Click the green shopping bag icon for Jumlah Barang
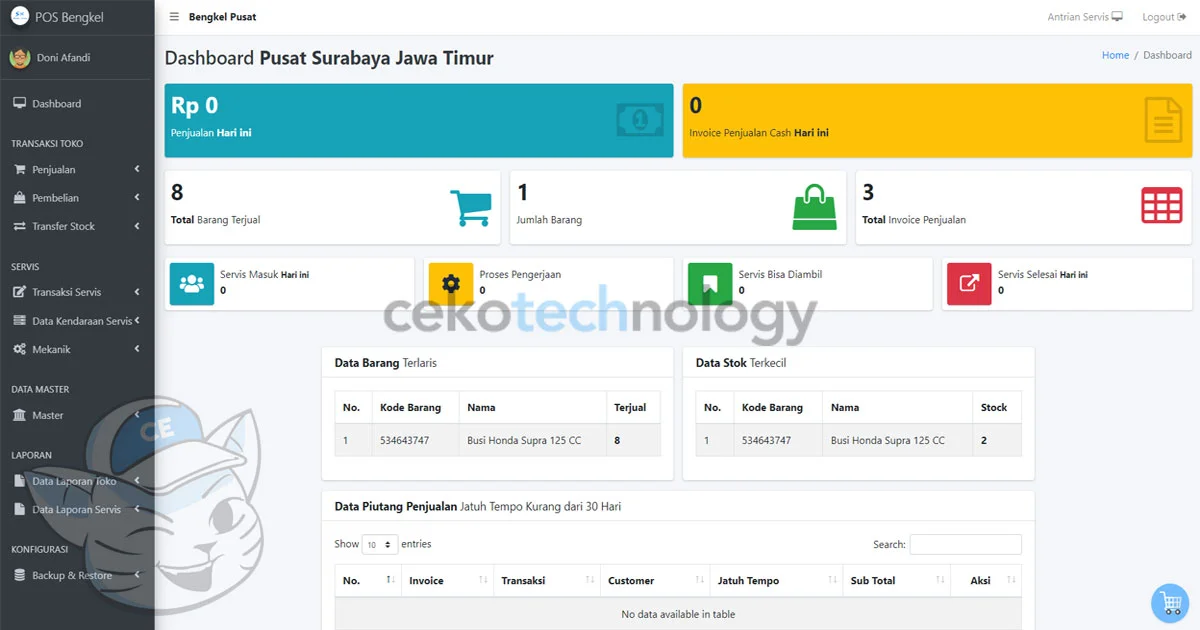Image resolution: width=1200 pixels, height=630 pixels. (x=814, y=208)
